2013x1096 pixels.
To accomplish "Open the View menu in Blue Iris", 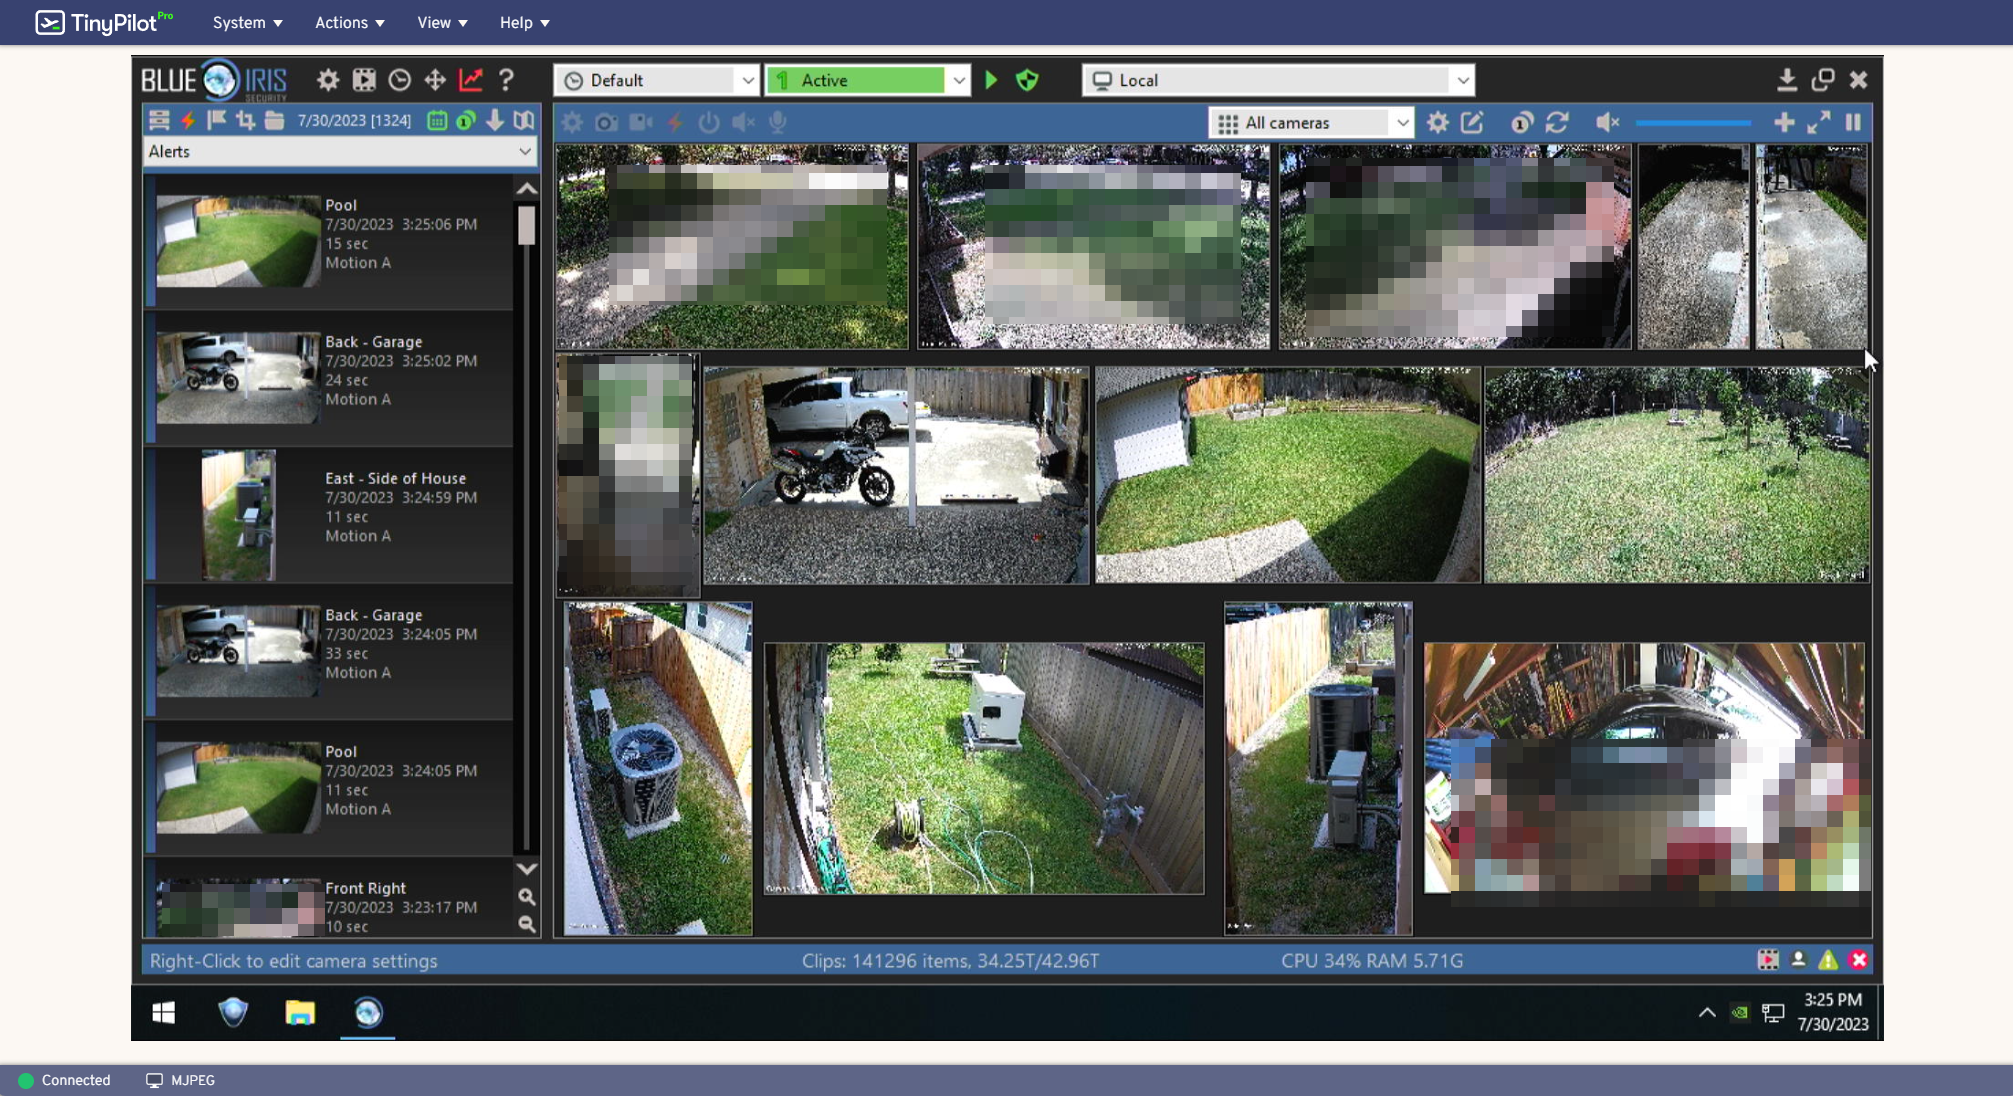I will (432, 23).
